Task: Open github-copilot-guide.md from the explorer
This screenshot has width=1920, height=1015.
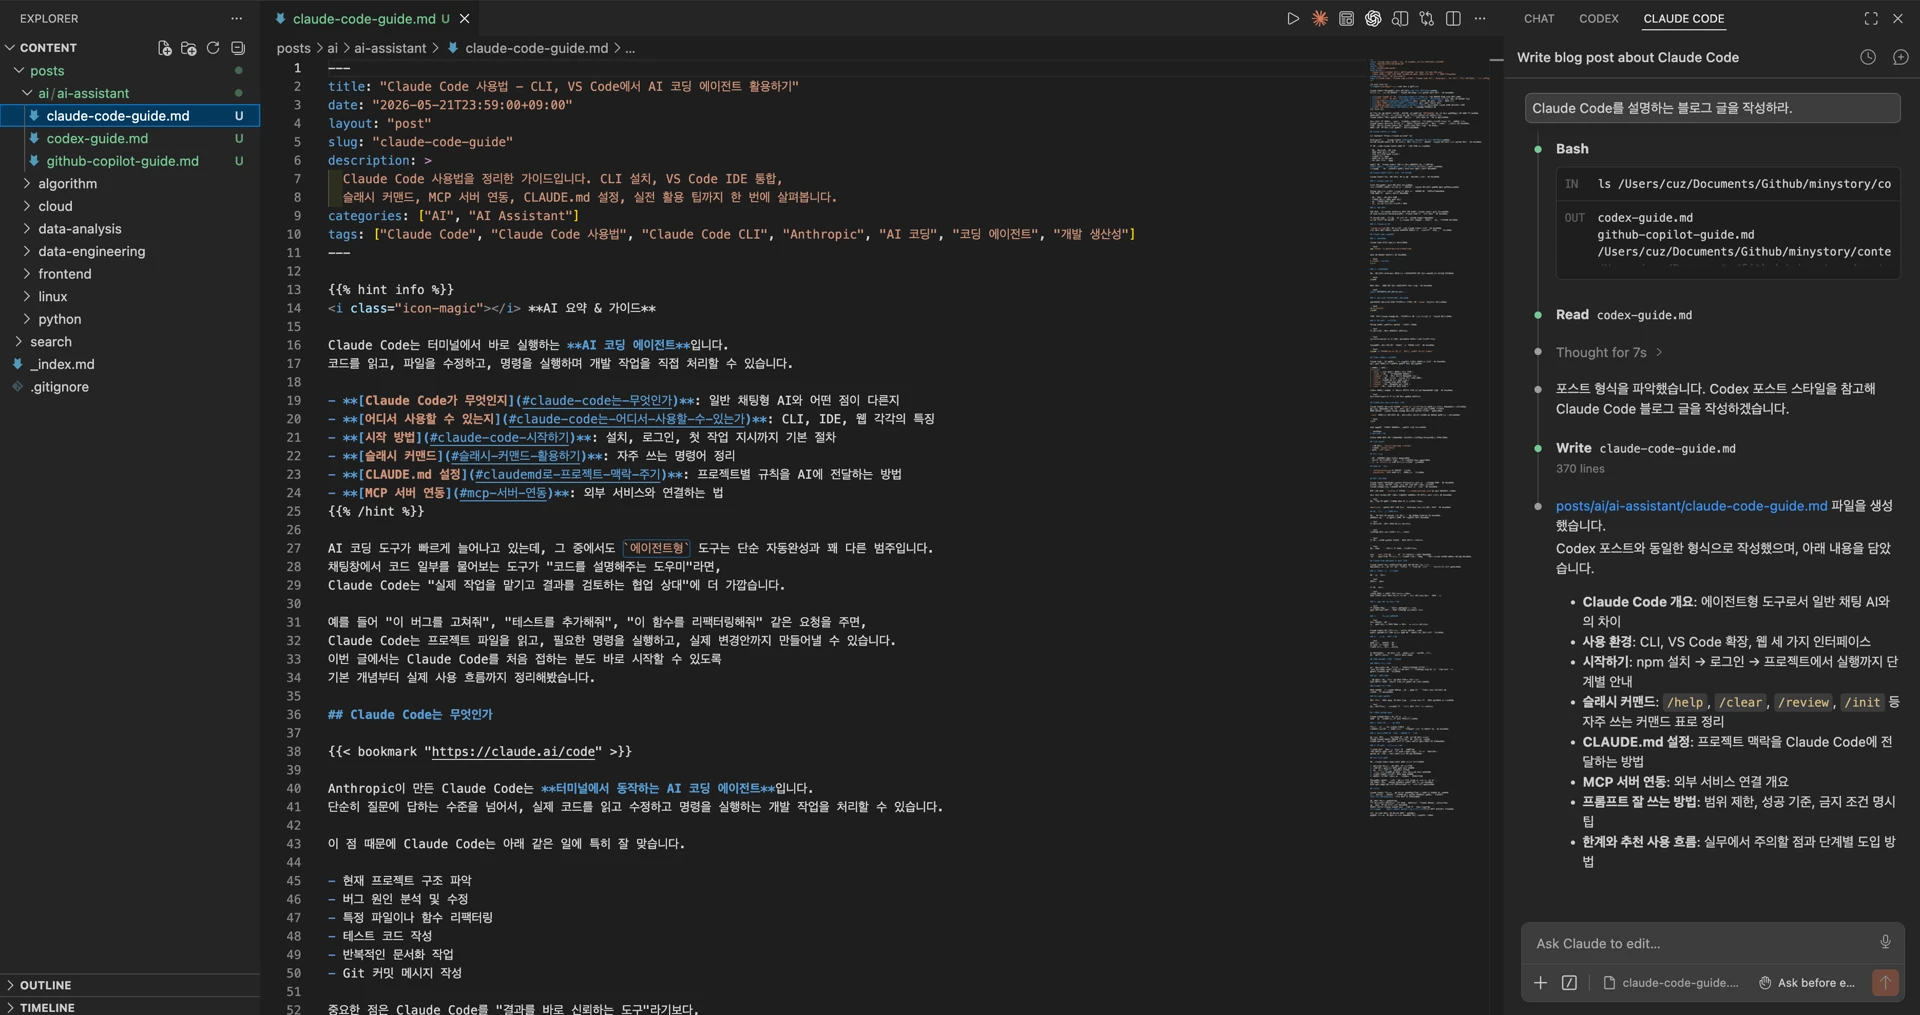Action: click(x=122, y=161)
